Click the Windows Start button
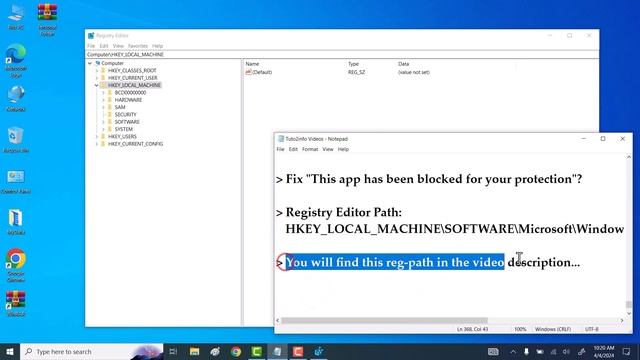 point(10,351)
